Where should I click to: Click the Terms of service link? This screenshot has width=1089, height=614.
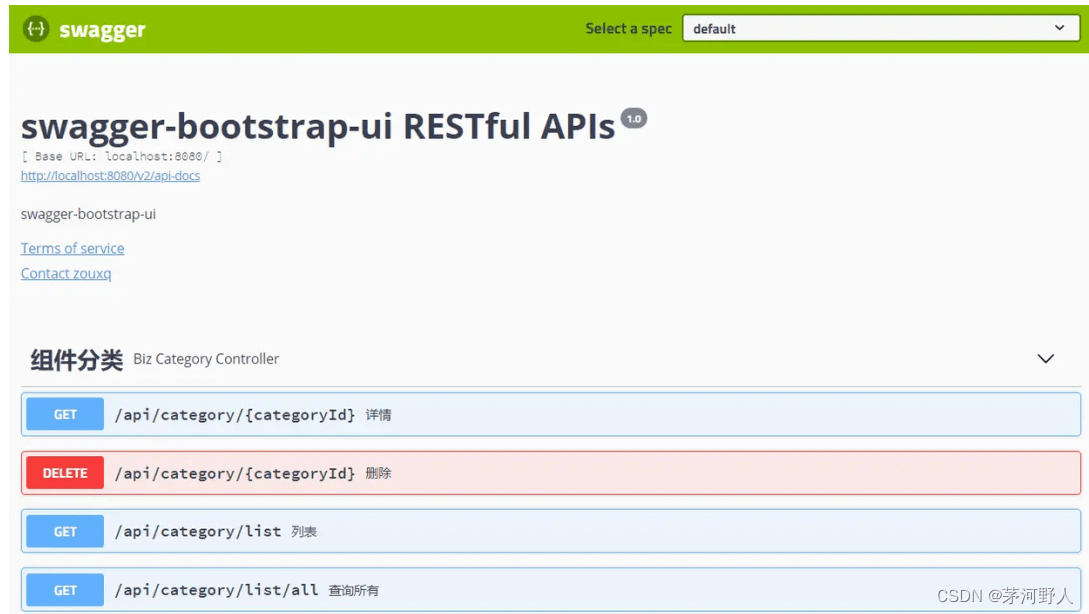72,248
